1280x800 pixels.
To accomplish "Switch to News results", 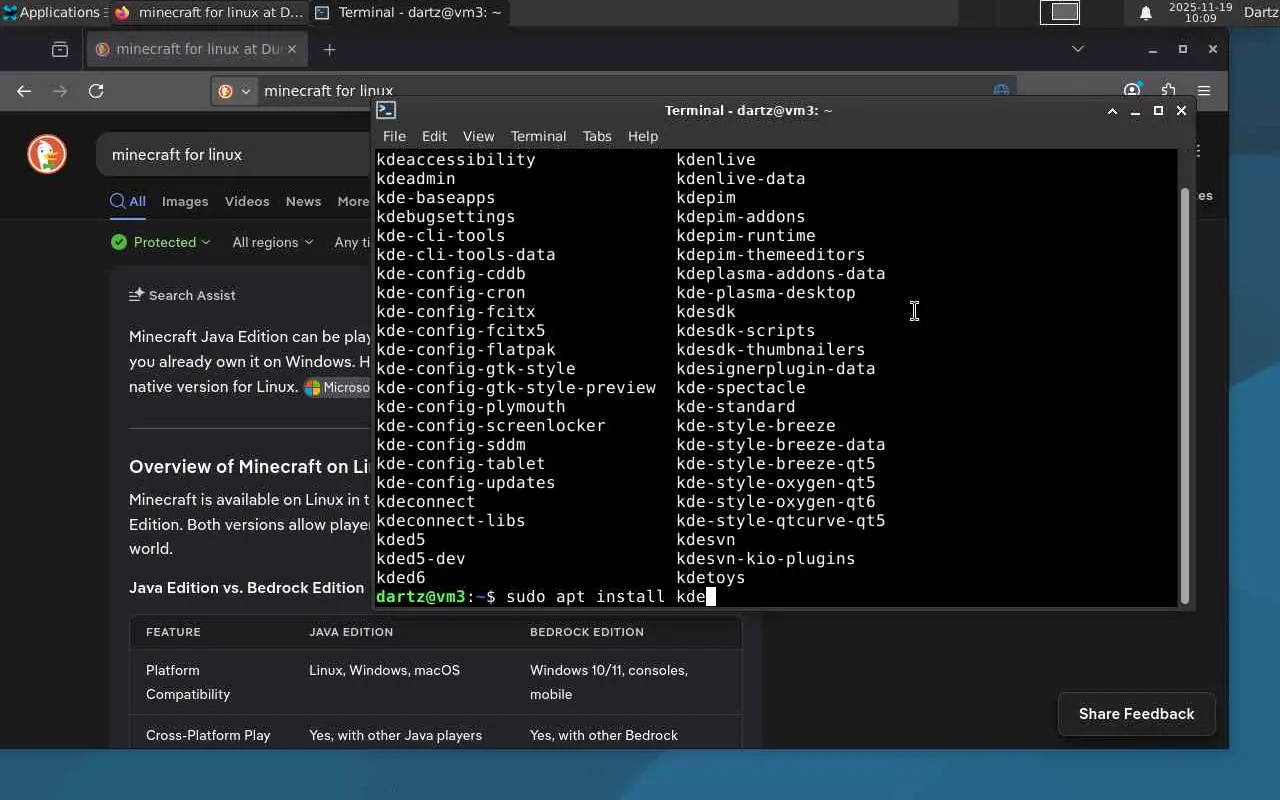I will (x=303, y=201).
